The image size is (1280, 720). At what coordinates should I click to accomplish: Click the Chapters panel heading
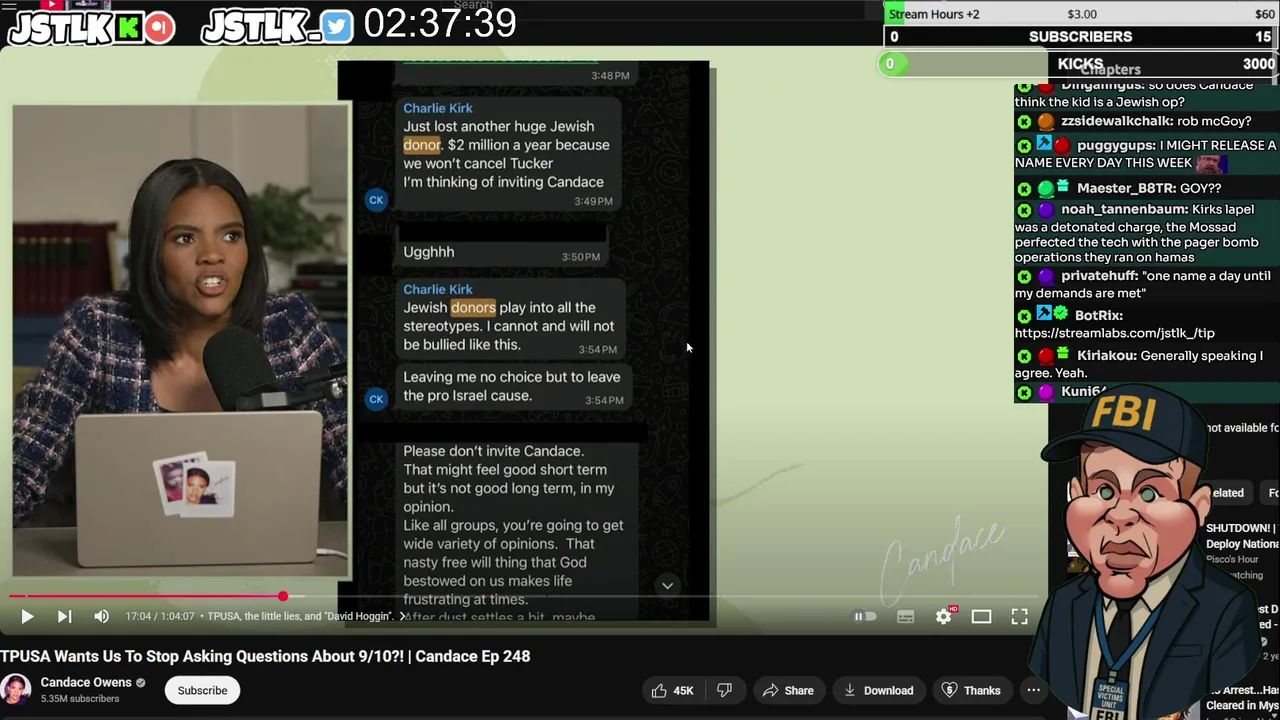[x=1110, y=69]
